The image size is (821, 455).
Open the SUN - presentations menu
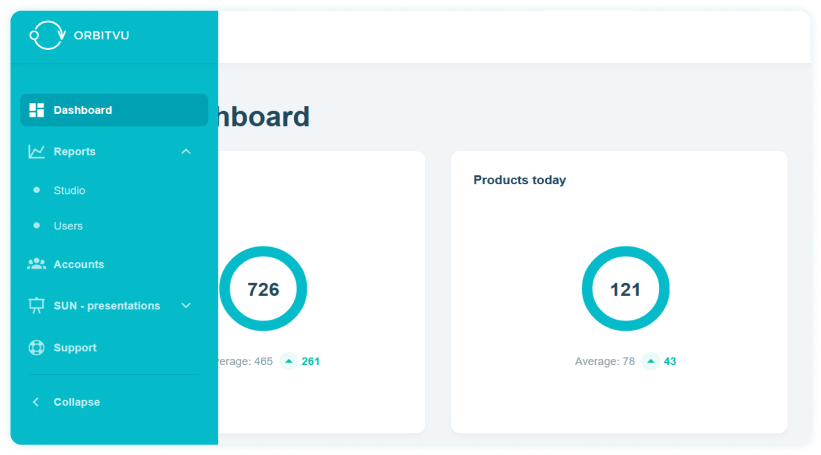(107, 306)
